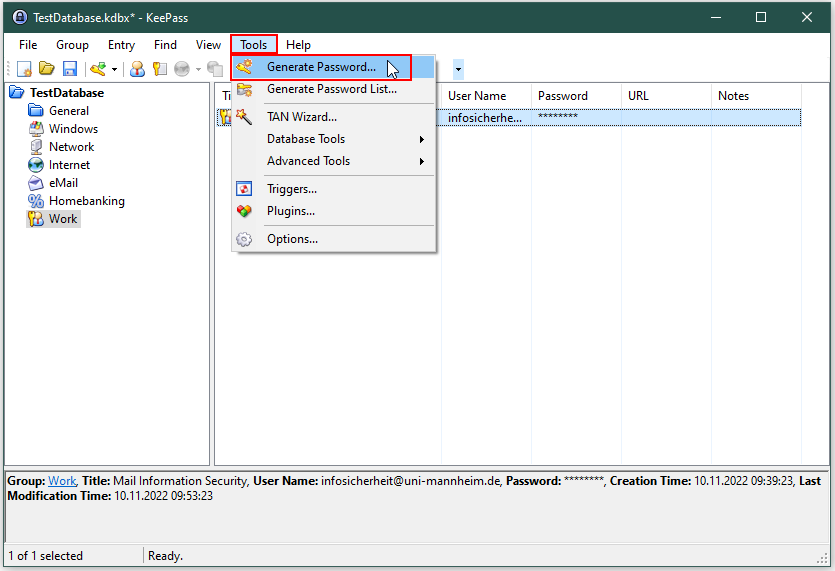Open the Open URL dropdown arrow

click(x=198, y=69)
